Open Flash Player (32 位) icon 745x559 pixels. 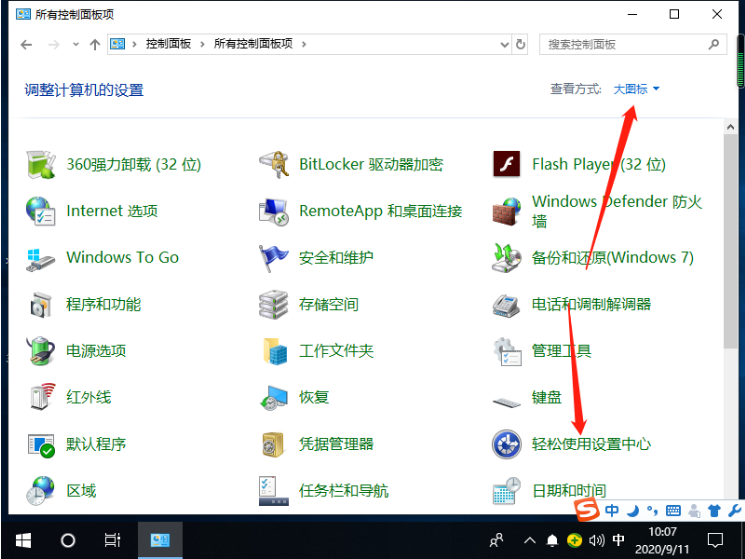tap(507, 164)
